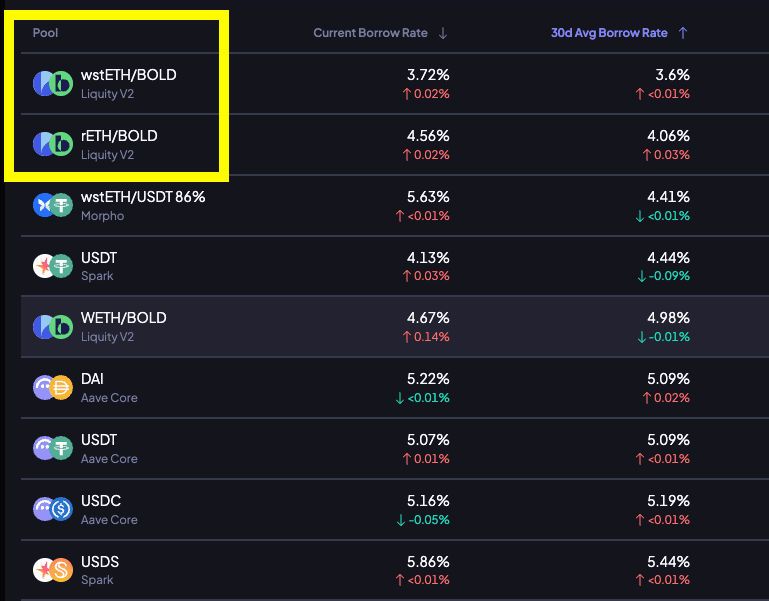Click the USDT Aave Core pool icon
This screenshot has height=601, width=769.
pos(53,448)
